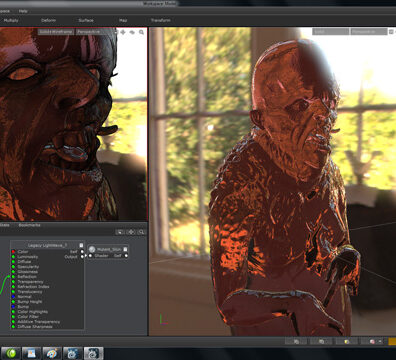
Task: Open the fourth taskbar application icon
Action: pyautogui.click(x=73, y=353)
